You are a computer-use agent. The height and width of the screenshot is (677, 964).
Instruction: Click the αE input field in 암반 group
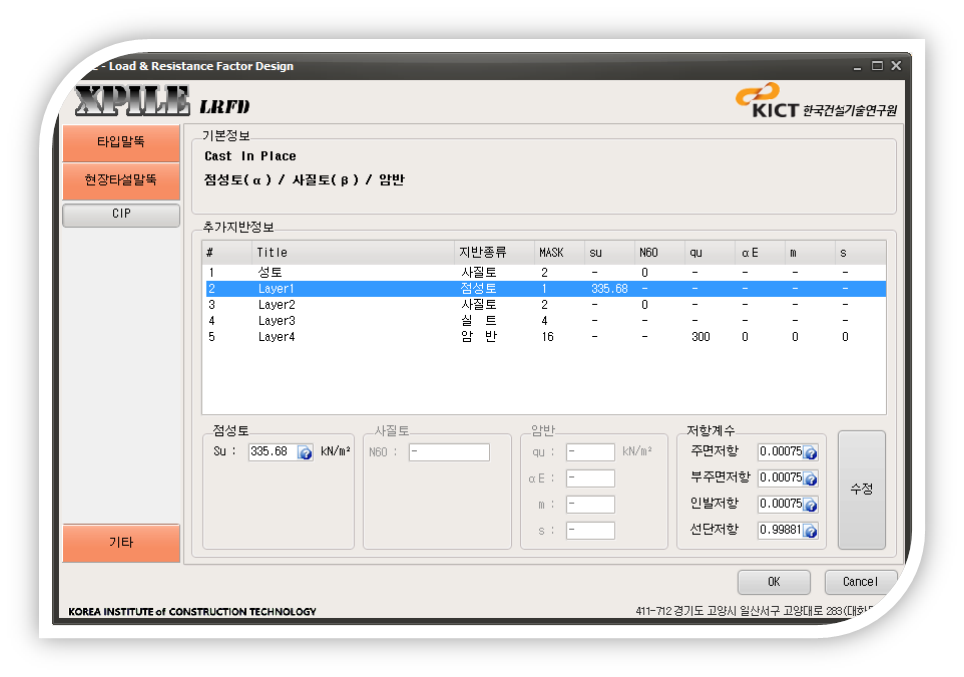(x=590, y=478)
